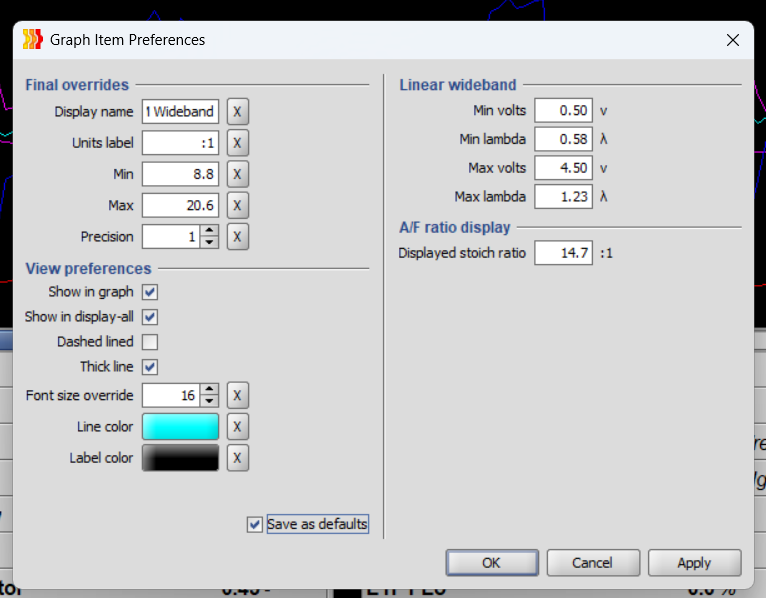Click the Min lambda field
This screenshot has height=598, width=766.
tap(563, 139)
